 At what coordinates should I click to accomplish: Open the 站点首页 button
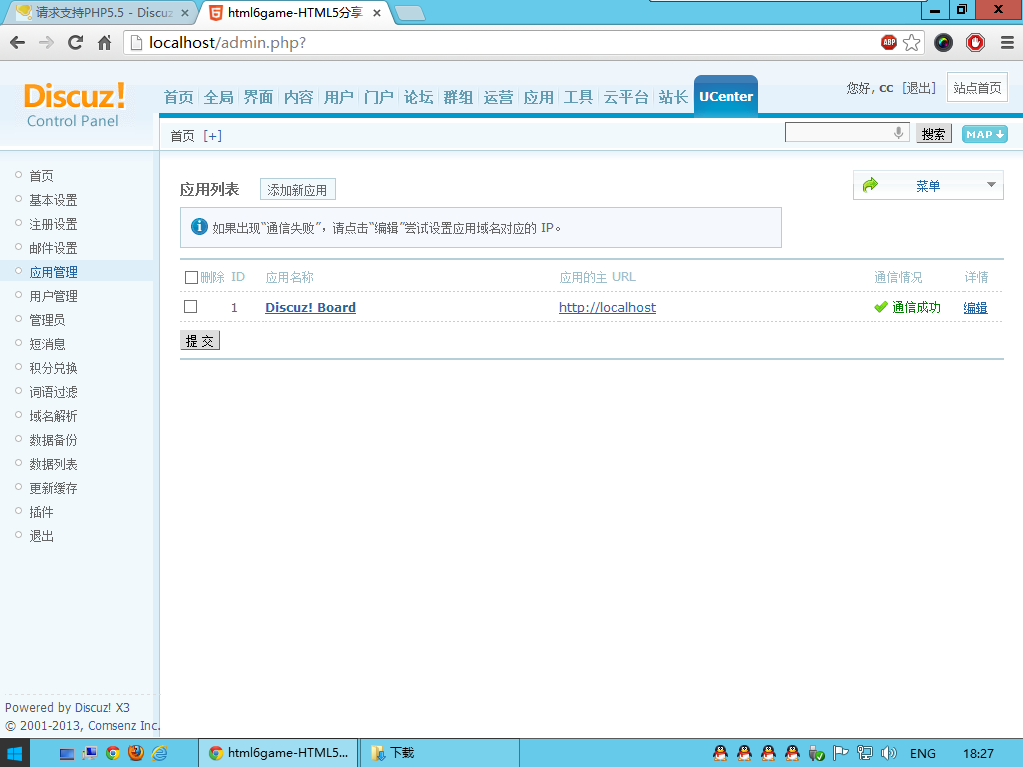[977, 88]
